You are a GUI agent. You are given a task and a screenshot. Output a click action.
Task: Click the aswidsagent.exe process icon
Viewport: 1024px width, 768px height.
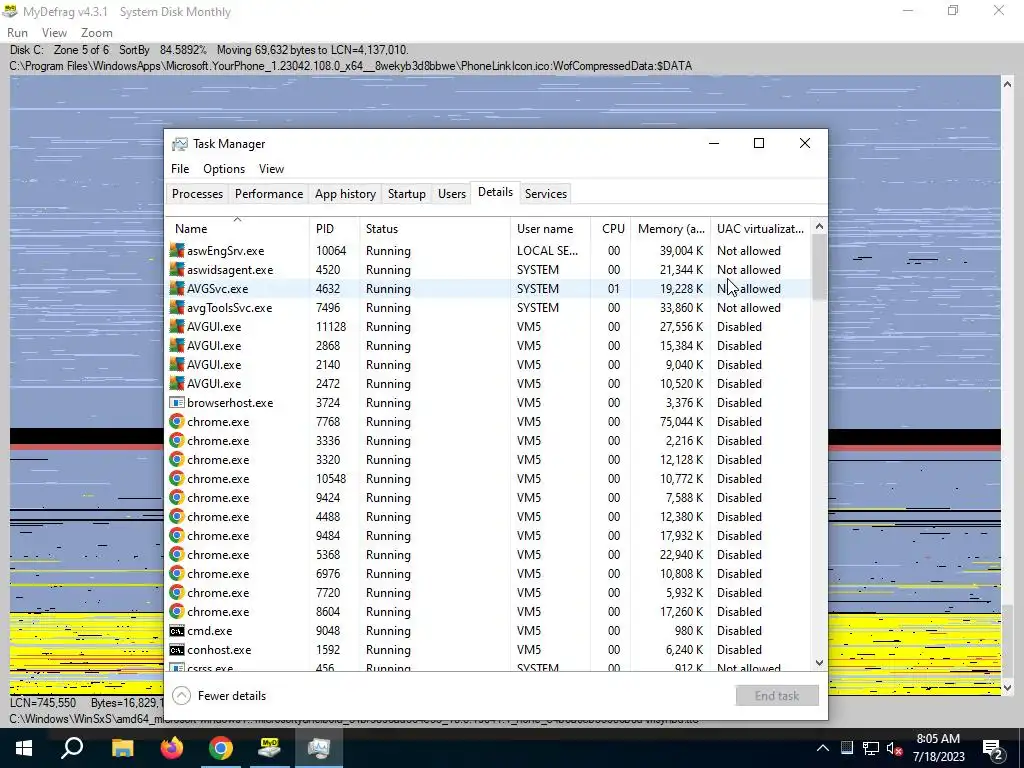[176, 270]
